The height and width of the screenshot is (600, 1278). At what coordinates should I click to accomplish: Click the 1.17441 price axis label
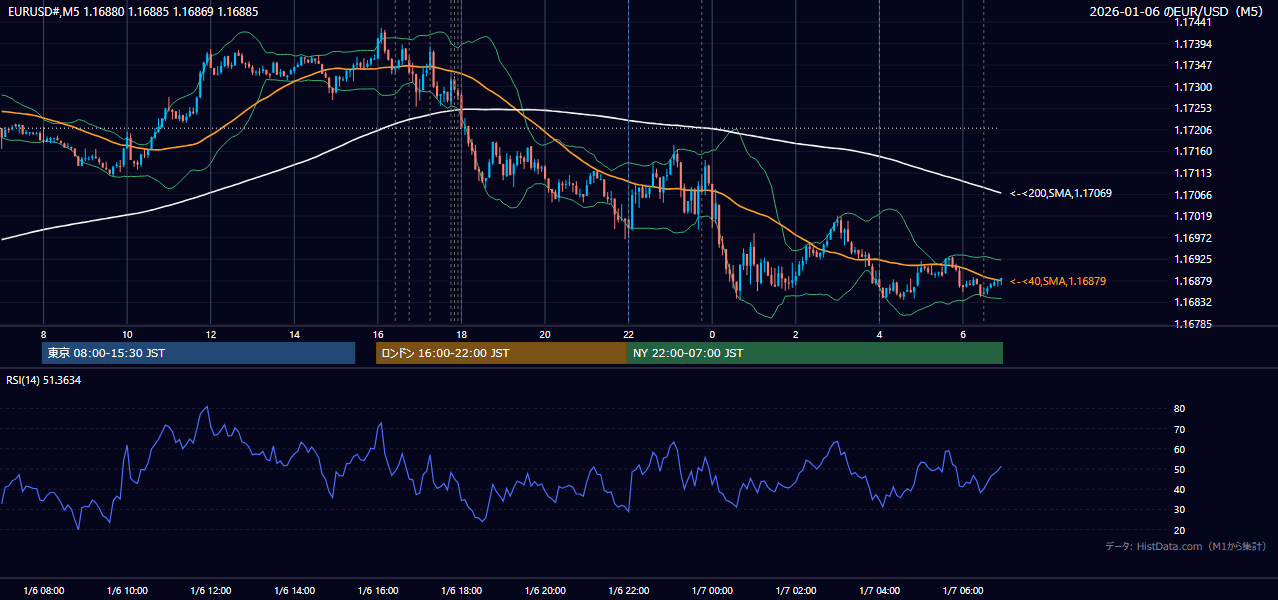[x=1193, y=22]
